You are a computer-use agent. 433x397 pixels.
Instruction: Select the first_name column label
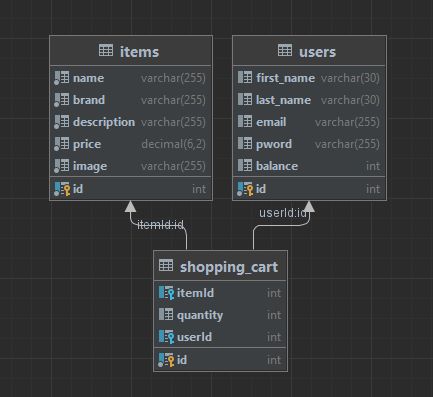tap(285, 78)
